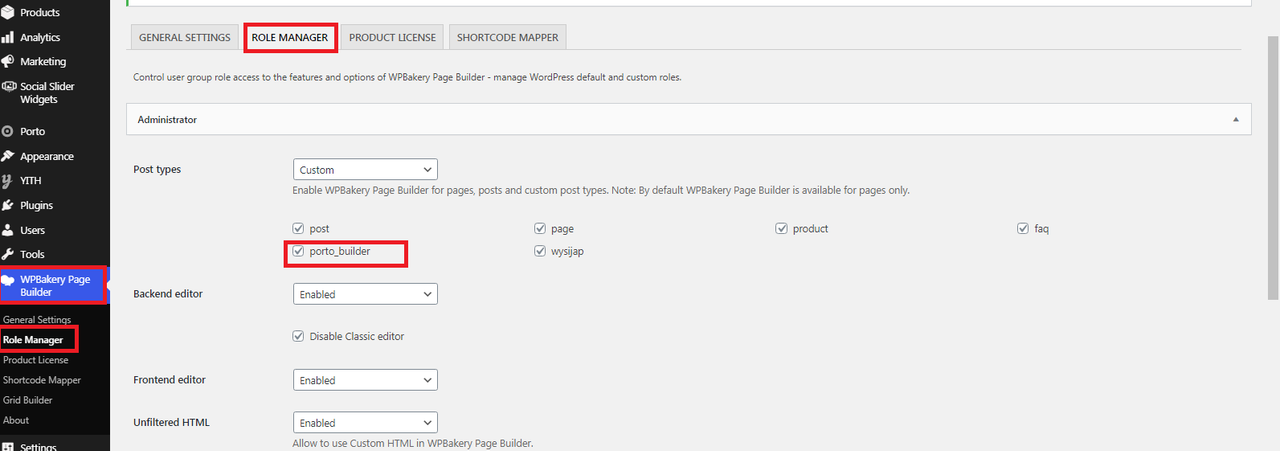Screen dimensions: 1280x451
Task: Click the Porto theme icon
Action: [8, 132]
